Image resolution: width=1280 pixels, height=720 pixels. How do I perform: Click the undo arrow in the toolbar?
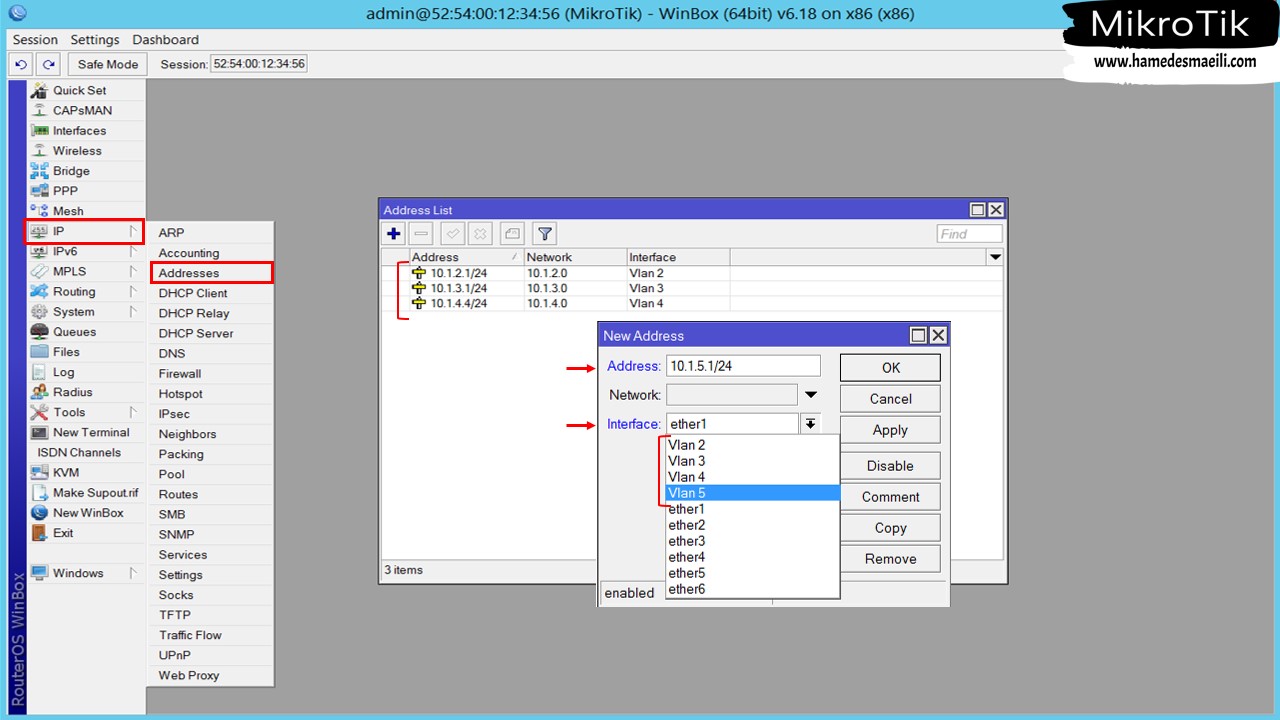coord(21,64)
